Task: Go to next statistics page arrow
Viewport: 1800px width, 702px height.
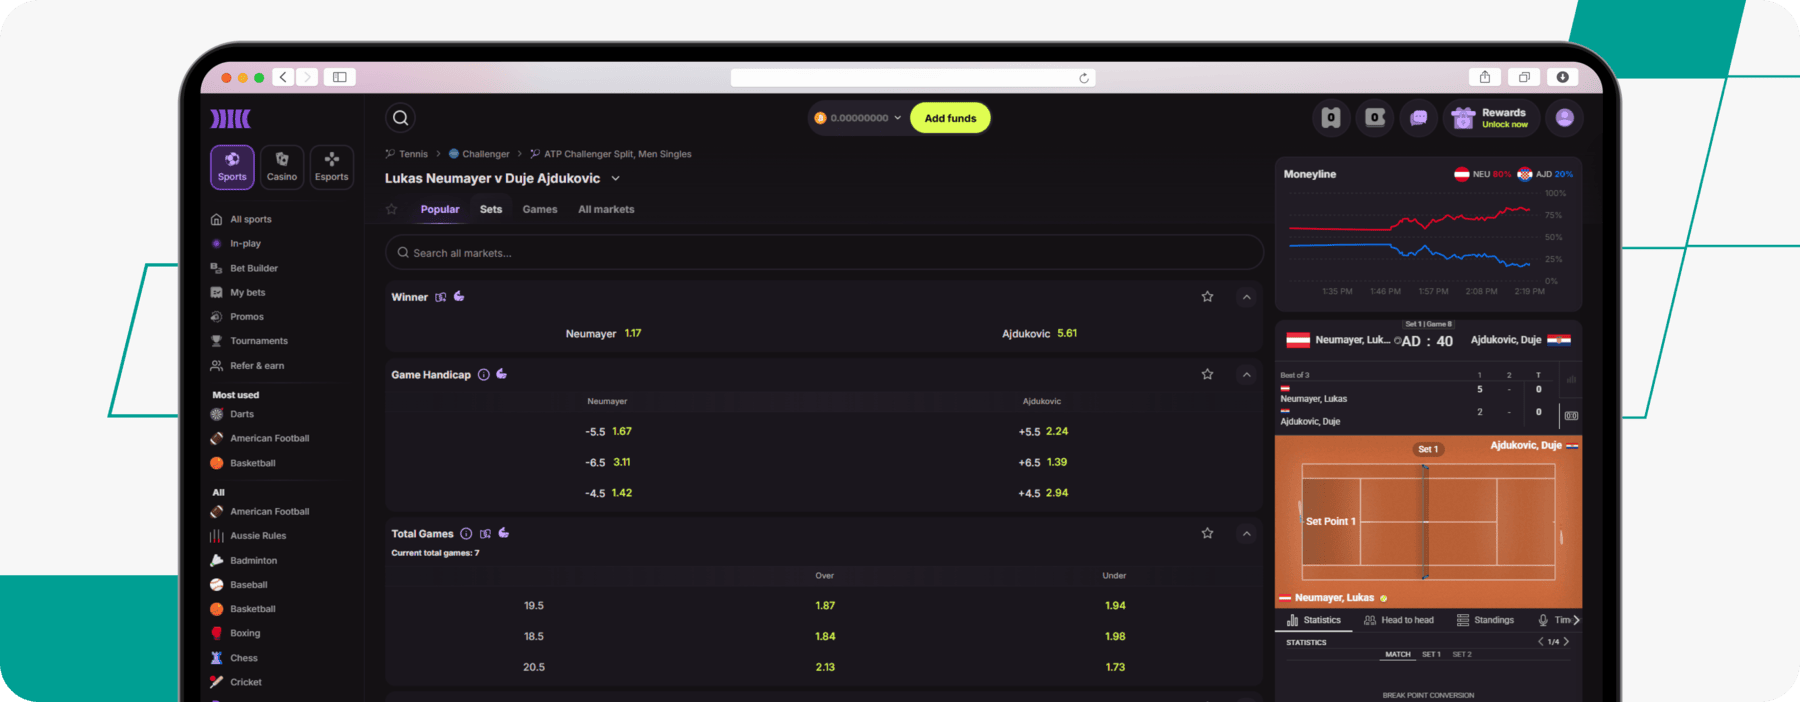Action: tap(1566, 642)
